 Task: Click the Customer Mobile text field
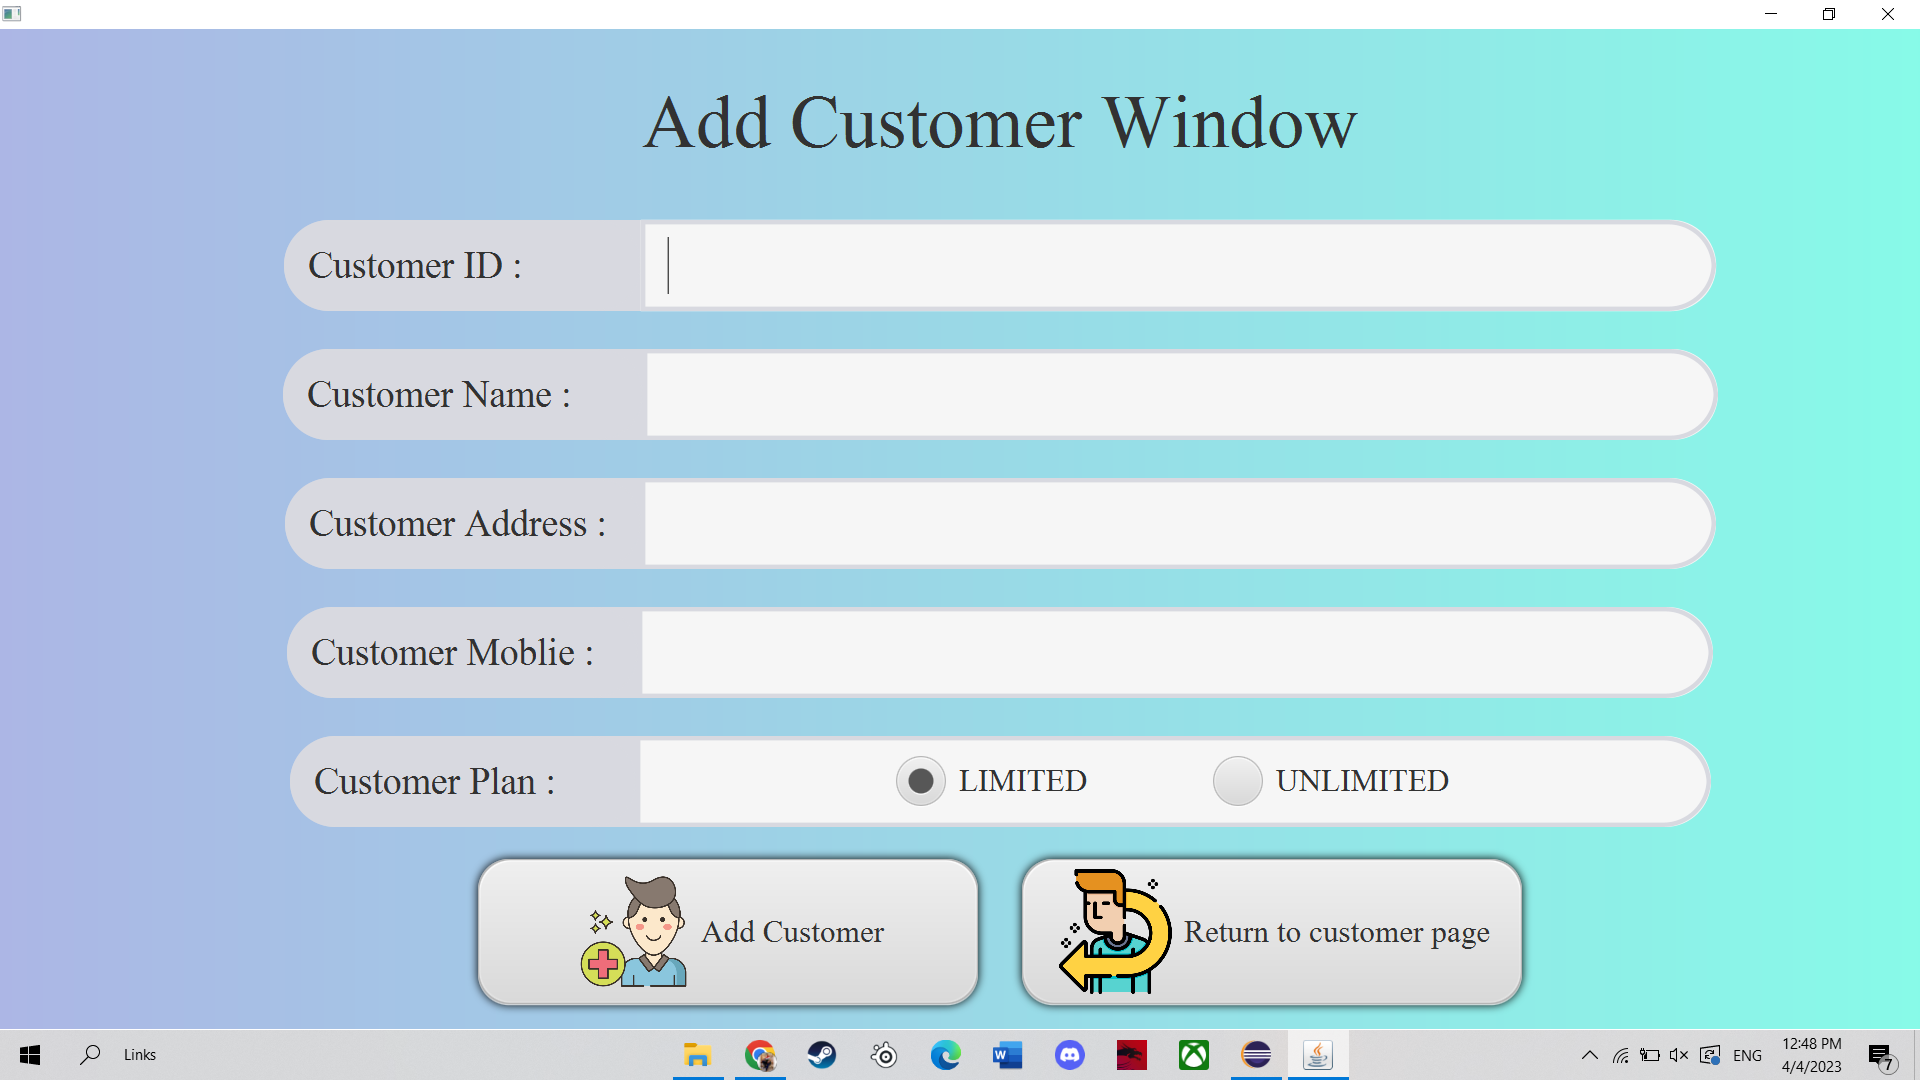click(x=1175, y=653)
